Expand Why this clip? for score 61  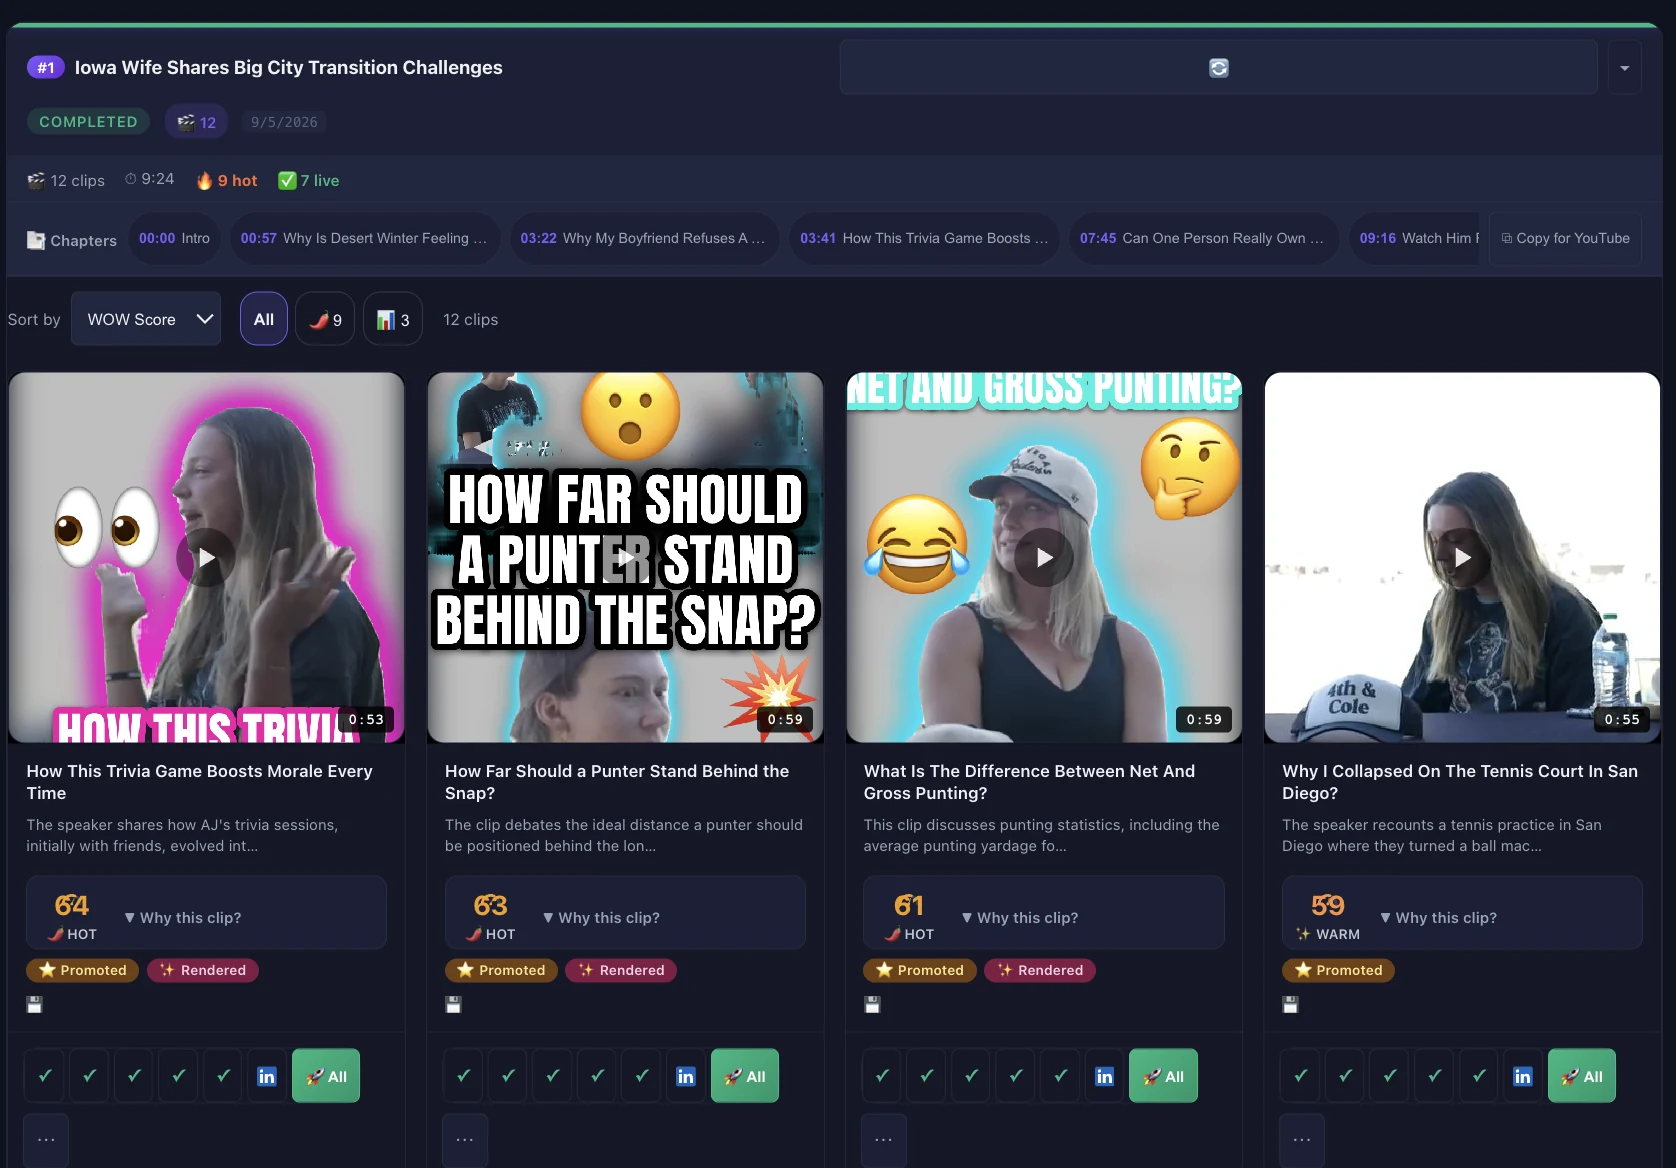click(1020, 918)
